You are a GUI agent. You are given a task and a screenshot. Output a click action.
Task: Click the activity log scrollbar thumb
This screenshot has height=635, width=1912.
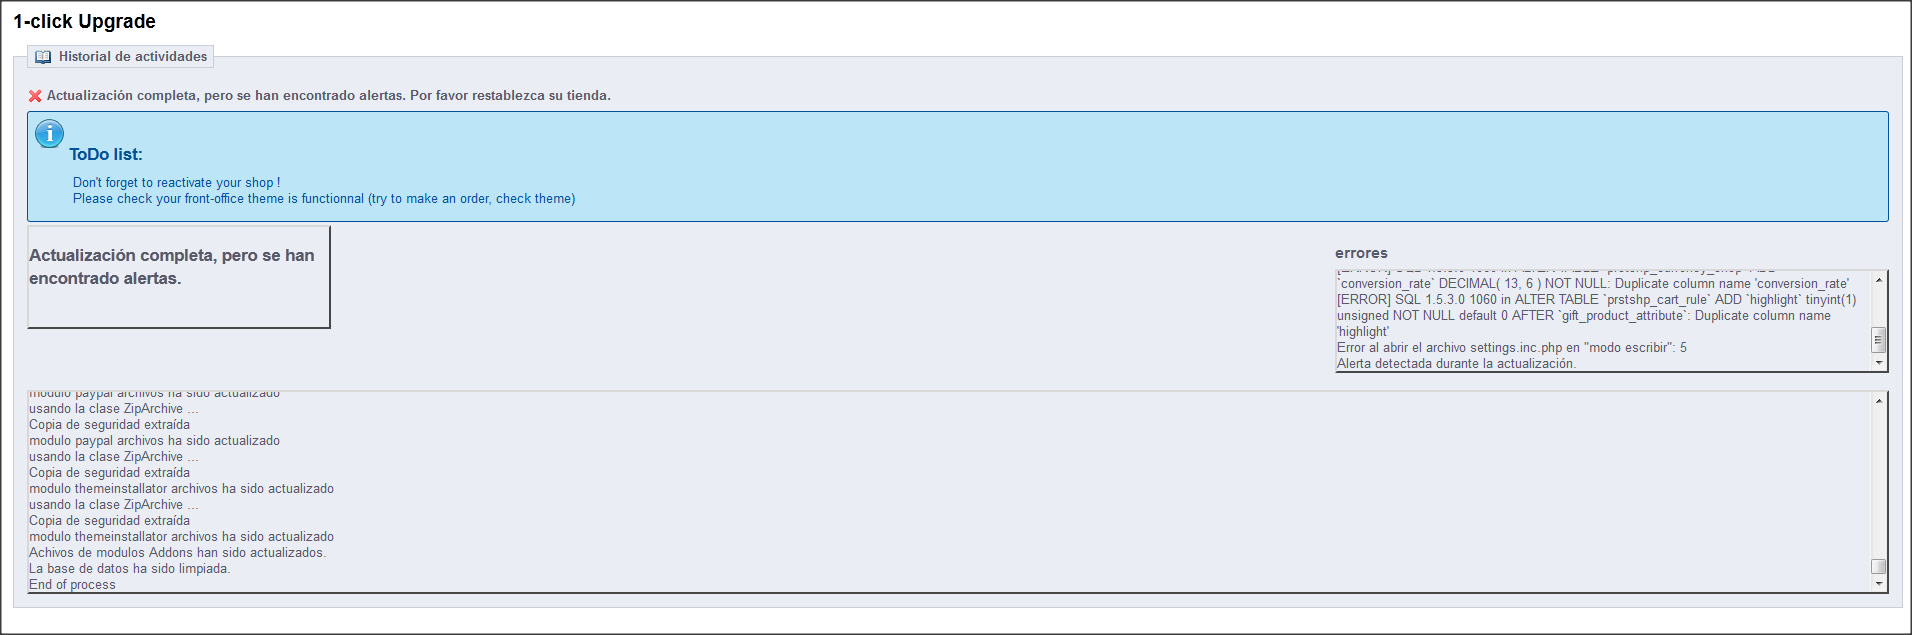pyautogui.click(x=1878, y=566)
